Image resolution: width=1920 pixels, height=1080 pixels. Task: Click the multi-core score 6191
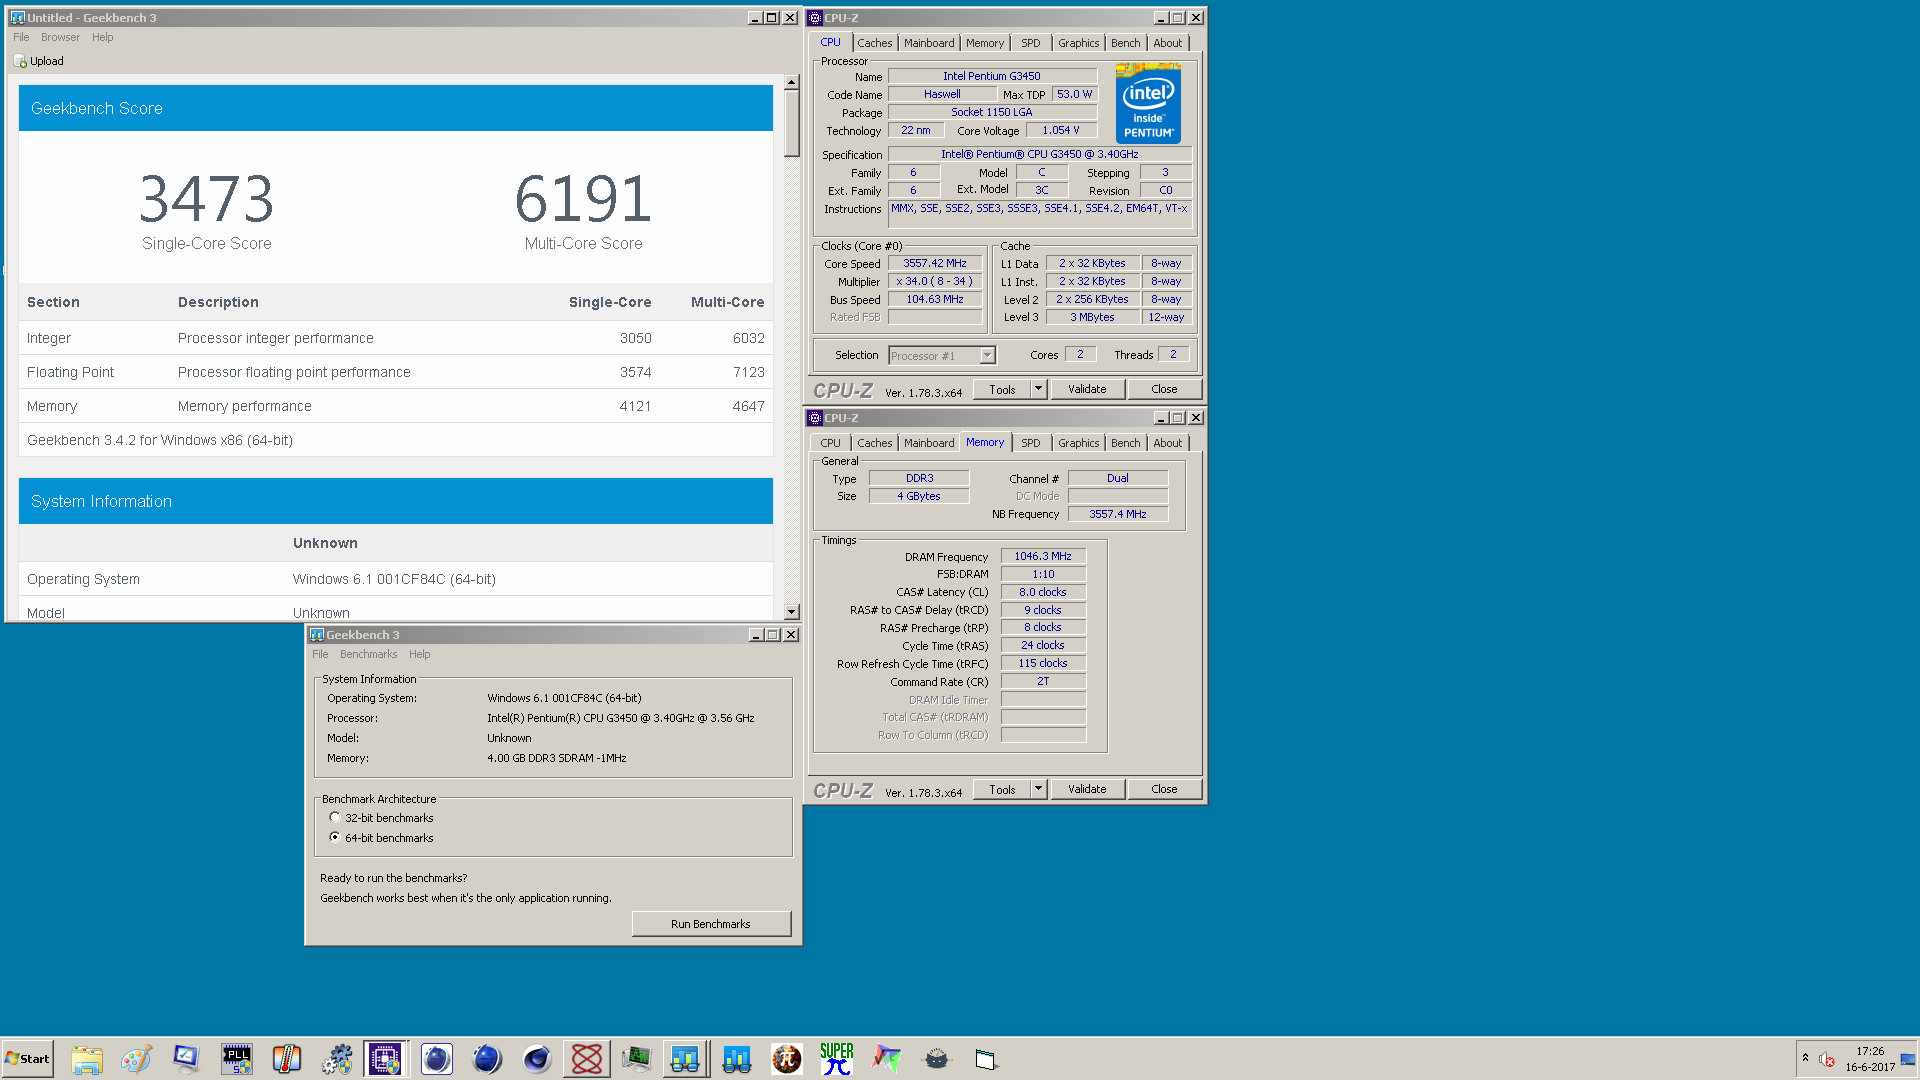[x=584, y=198]
